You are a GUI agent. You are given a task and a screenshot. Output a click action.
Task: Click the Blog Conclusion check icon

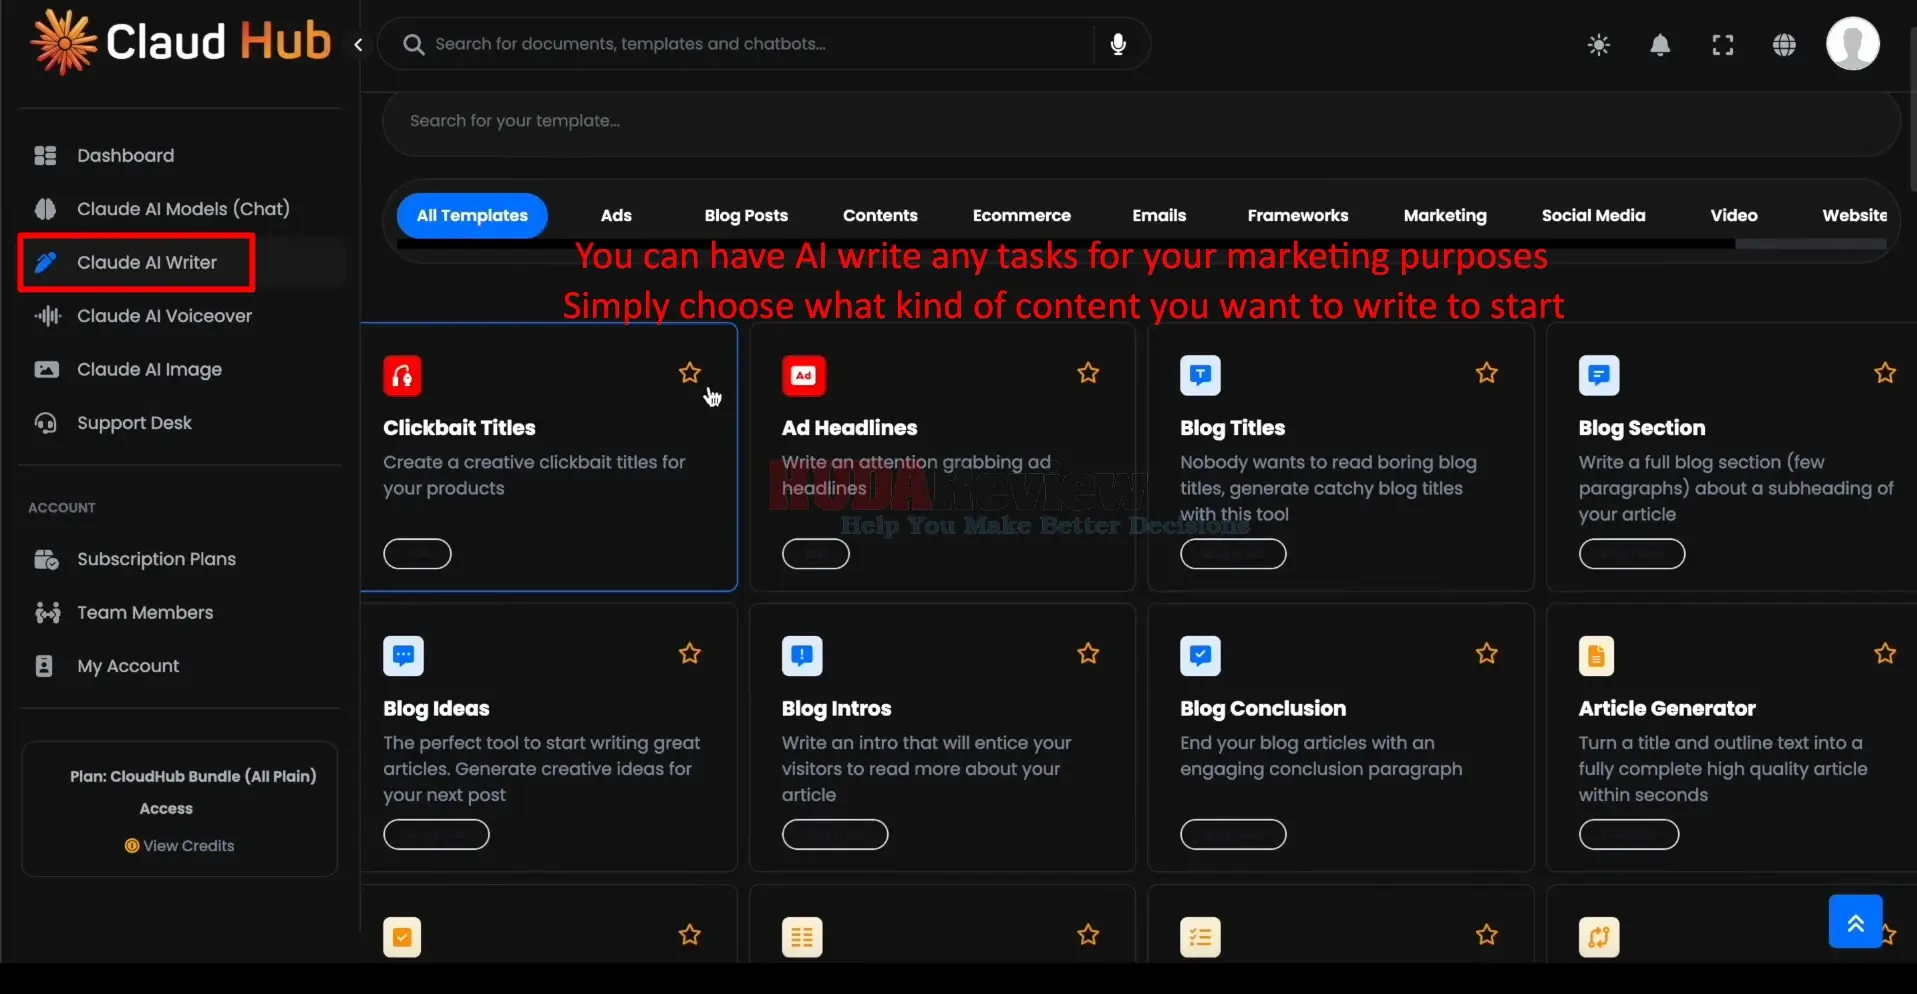click(x=1200, y=656)
